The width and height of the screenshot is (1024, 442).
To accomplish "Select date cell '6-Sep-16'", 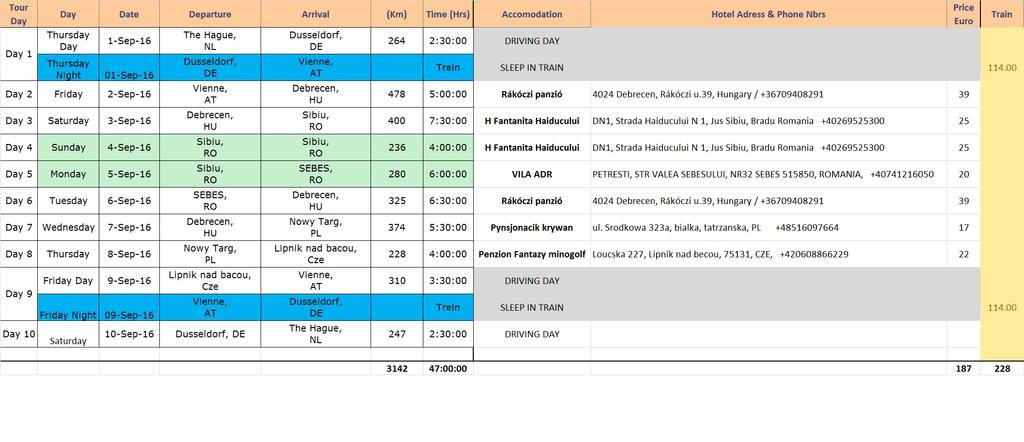I will pyautogui.click(x=129, y=200).
